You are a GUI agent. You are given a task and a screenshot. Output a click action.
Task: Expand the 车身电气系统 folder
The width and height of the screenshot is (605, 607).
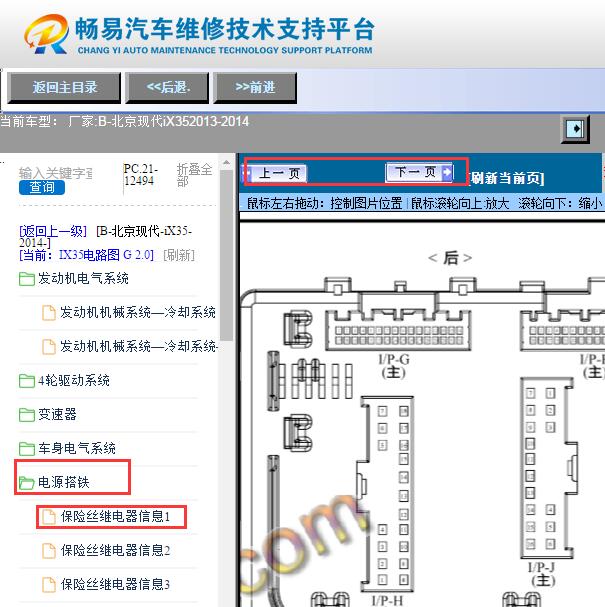(x=77, y=448)
